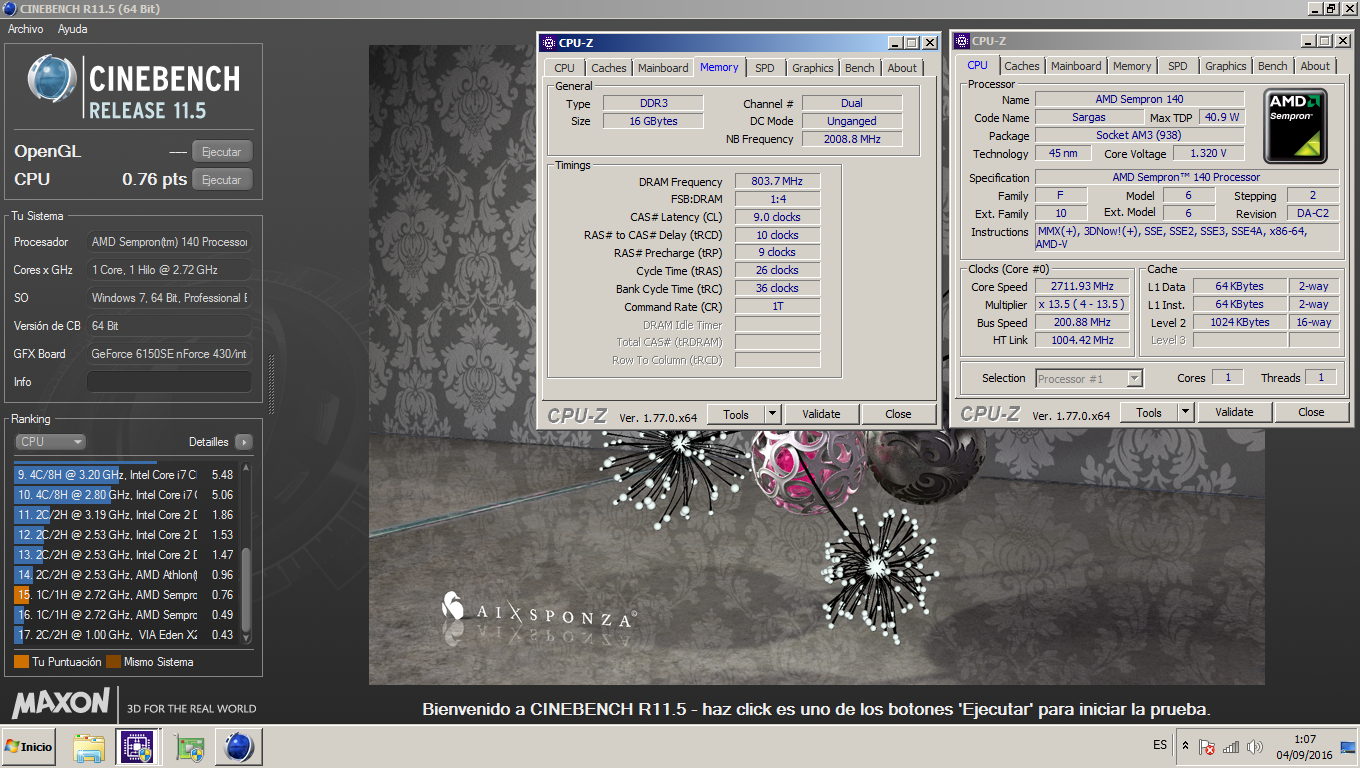Open SPD tab in processor window
The height and width of the screenshot is (768, 1360).
coord(1178,66)
